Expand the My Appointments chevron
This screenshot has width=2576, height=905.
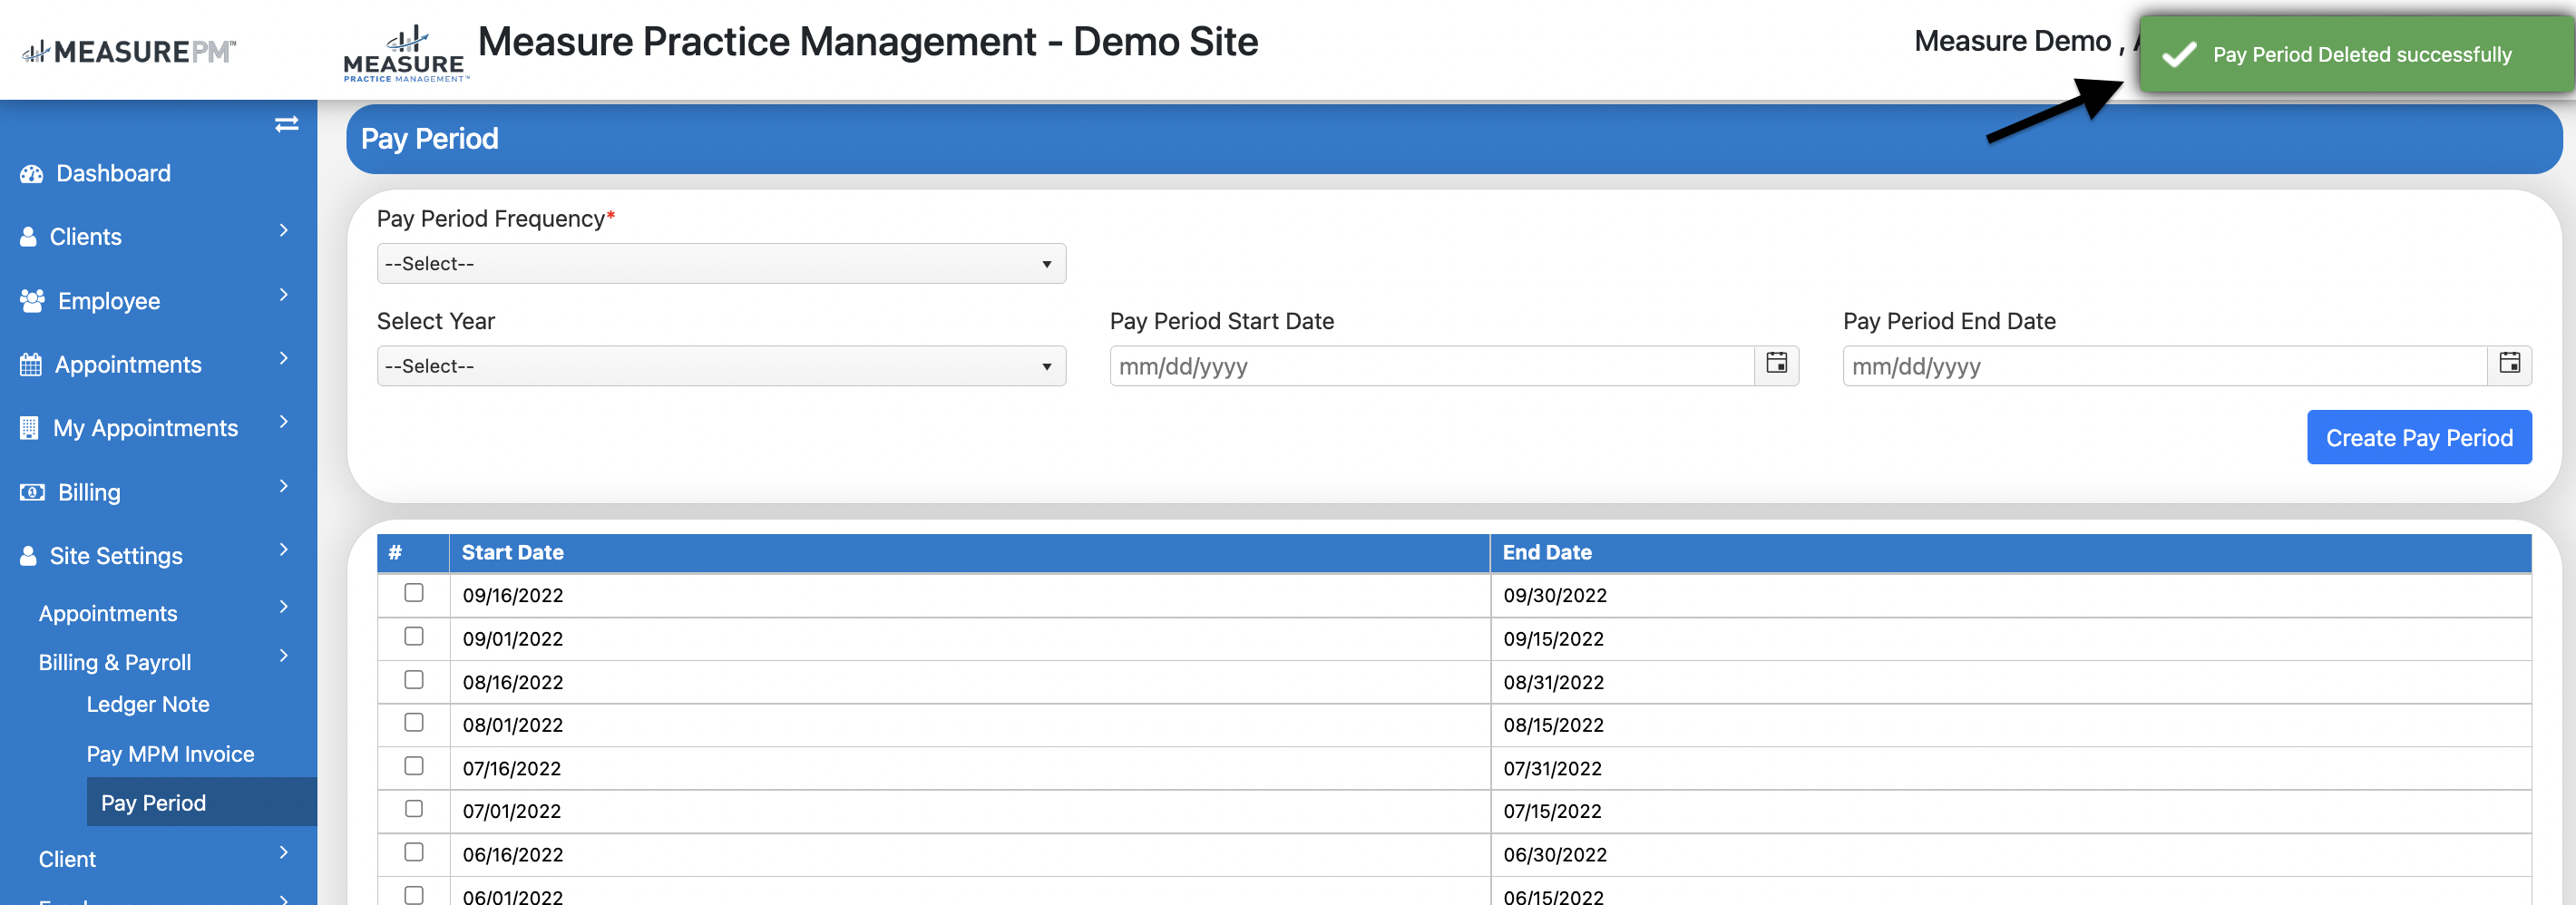tap(284, 421)
